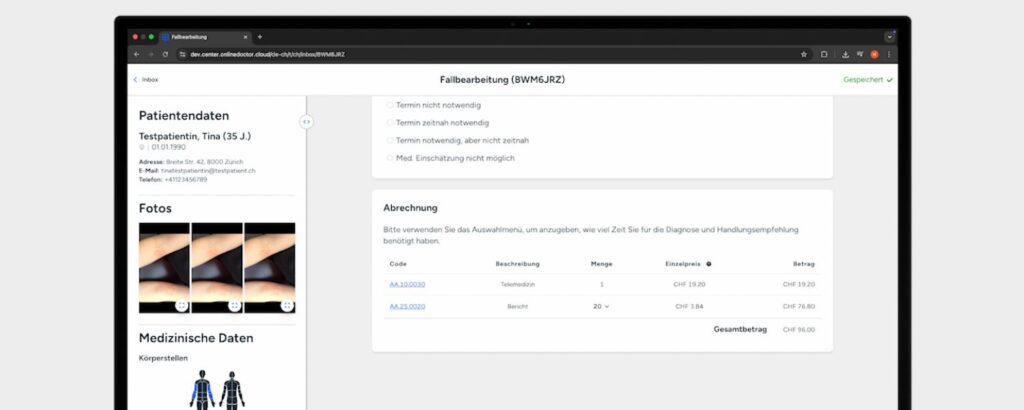1024x410 pixels.
Task: Click the back body figure diagram
Action: pyautogui.click(x=232, y=390)
